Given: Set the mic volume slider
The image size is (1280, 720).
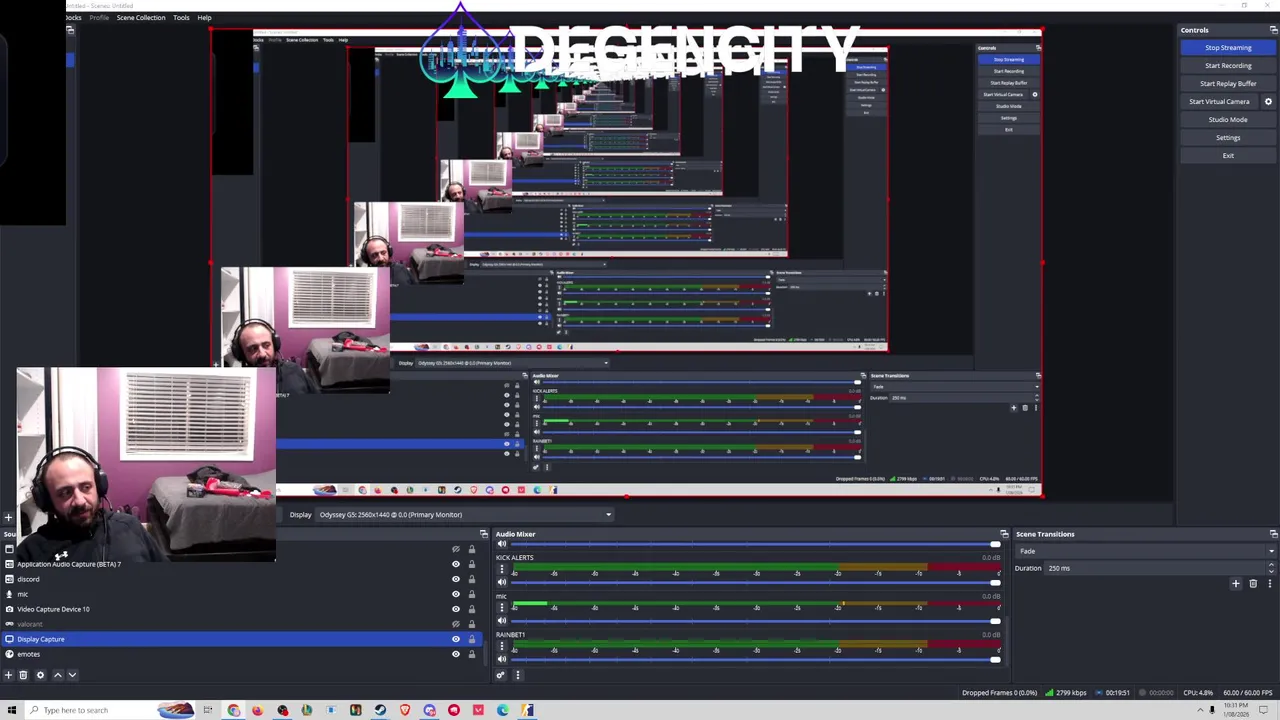Looking at the screenshot, I should pos(755,621).
